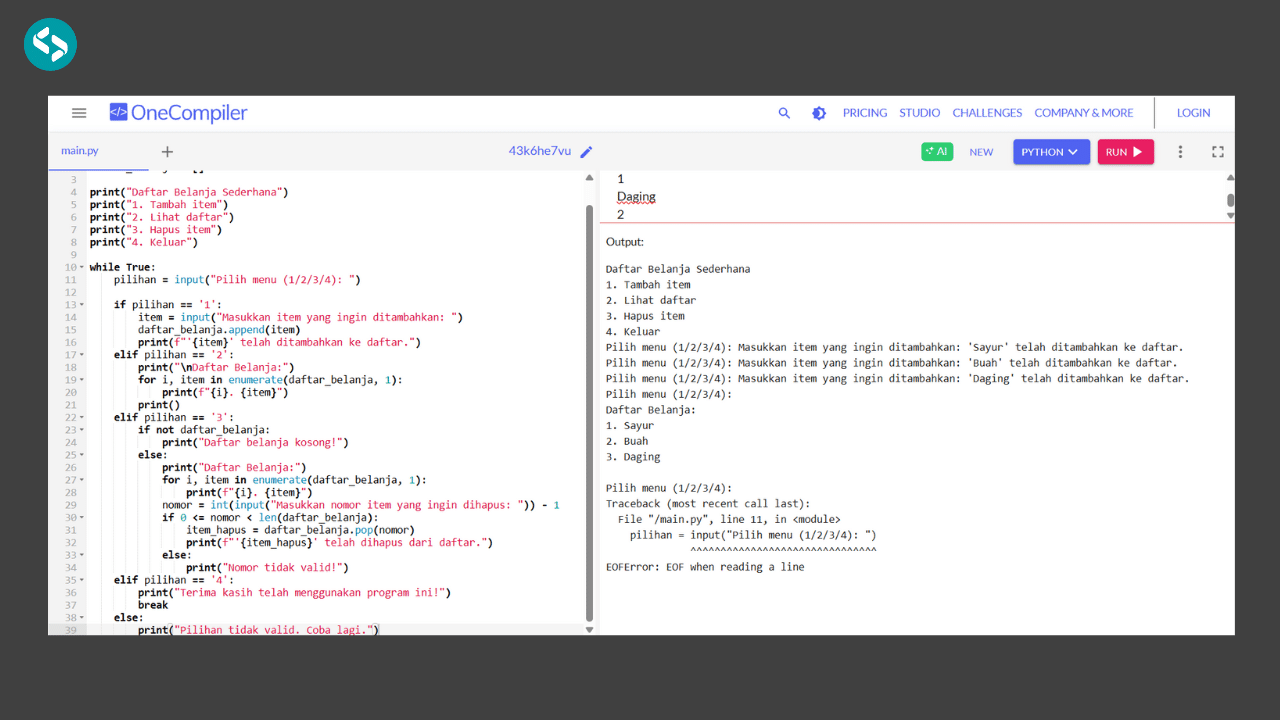Create a new file with the plus icon

[x=166, y=152]
